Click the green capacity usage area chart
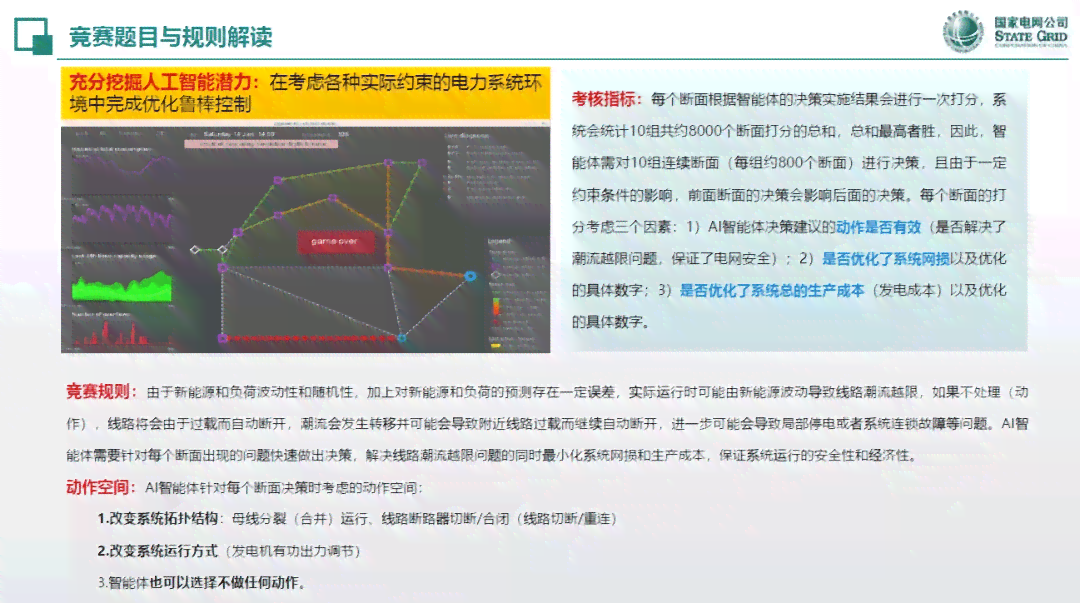The width and height of the screenshot is (1080, 603). pyautogui.click(x=122, y=285)
